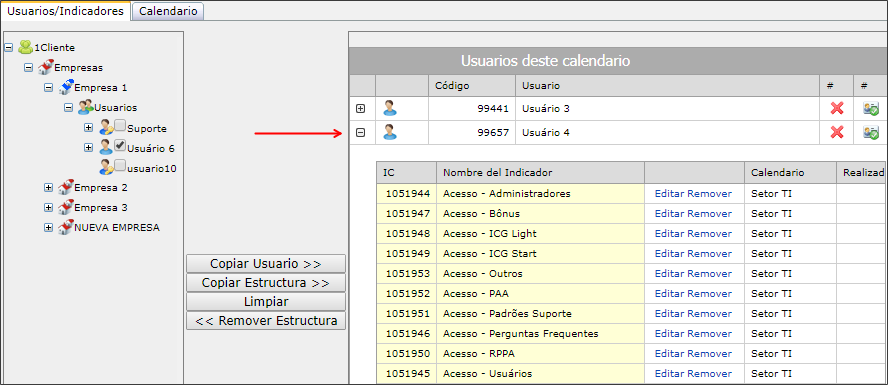Select the Suporte tree label
888x385 pixels.
pos(147,129)
